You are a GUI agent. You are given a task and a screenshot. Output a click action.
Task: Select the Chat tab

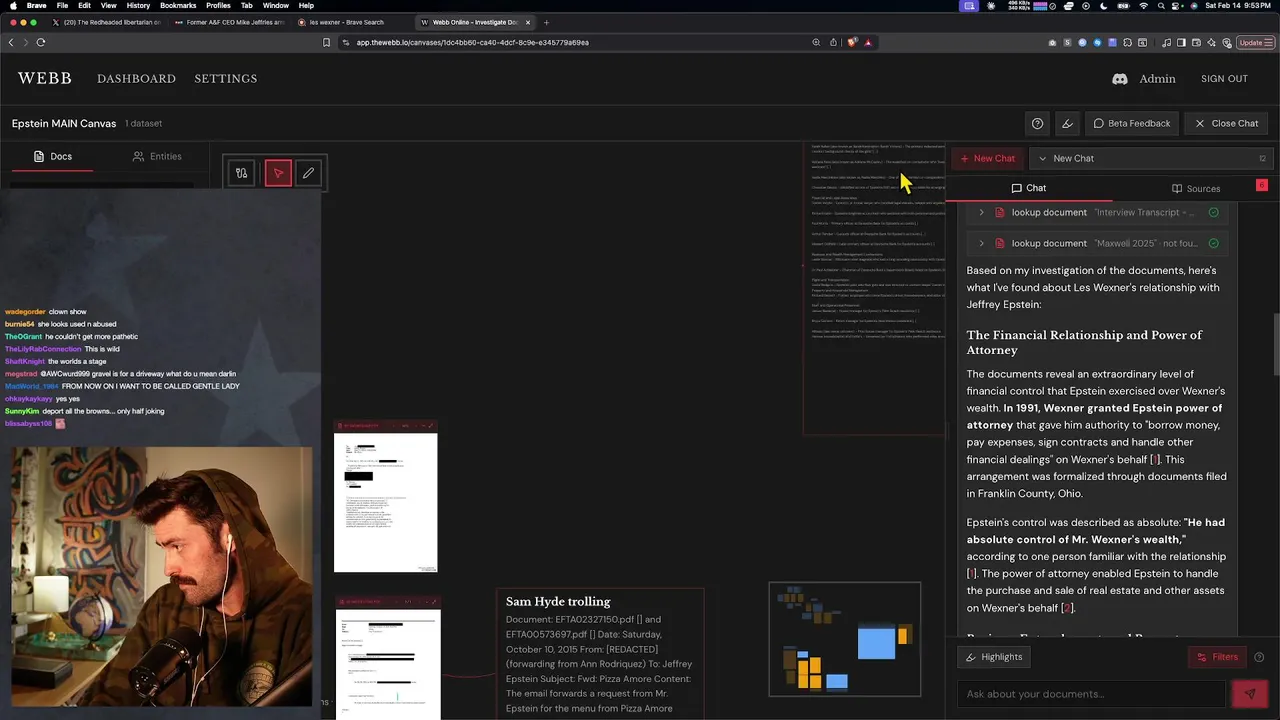[1028, 188]
